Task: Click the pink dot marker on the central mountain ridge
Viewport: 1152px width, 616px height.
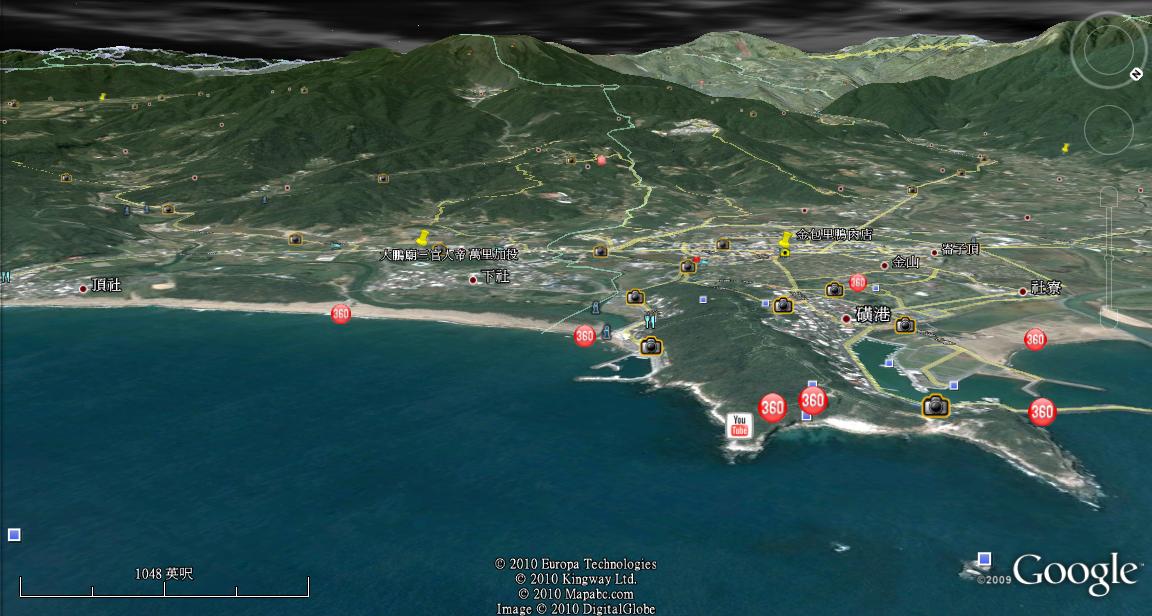Action: (x=601, y=160)
